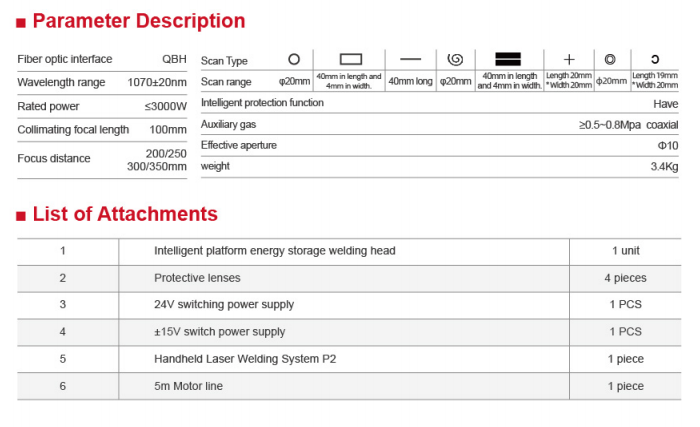Viewport: 700px width, 427px height.
Task: Pick the spiral scan type icon
Action: [455, 59]
